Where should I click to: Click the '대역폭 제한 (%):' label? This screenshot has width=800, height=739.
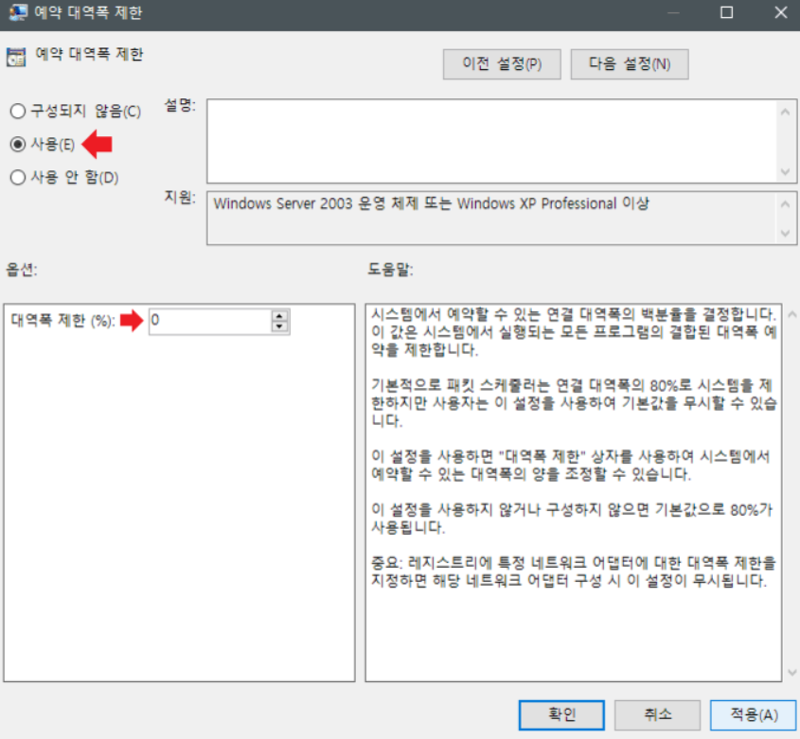62,321
